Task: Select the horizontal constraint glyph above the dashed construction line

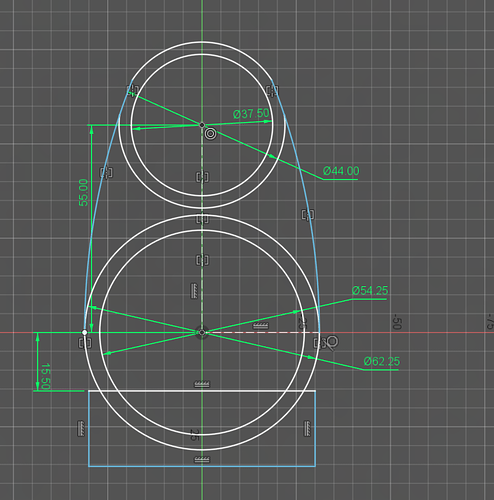Action: [x=260, y=325]
